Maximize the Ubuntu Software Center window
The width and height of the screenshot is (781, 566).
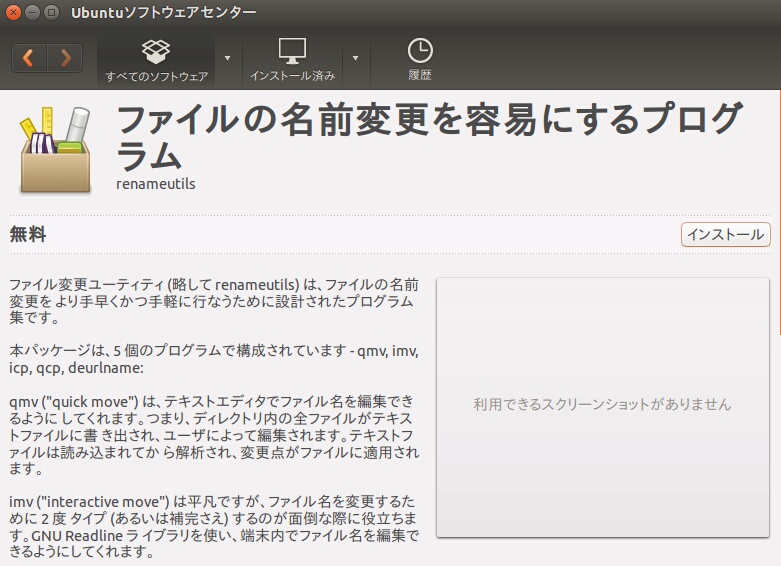pyautogui.click(x=51, y=12)
